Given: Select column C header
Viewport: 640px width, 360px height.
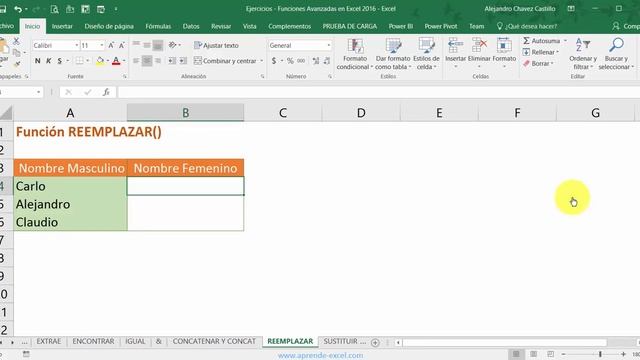Looking at the screenshot, I should click(x=283, y=113).
